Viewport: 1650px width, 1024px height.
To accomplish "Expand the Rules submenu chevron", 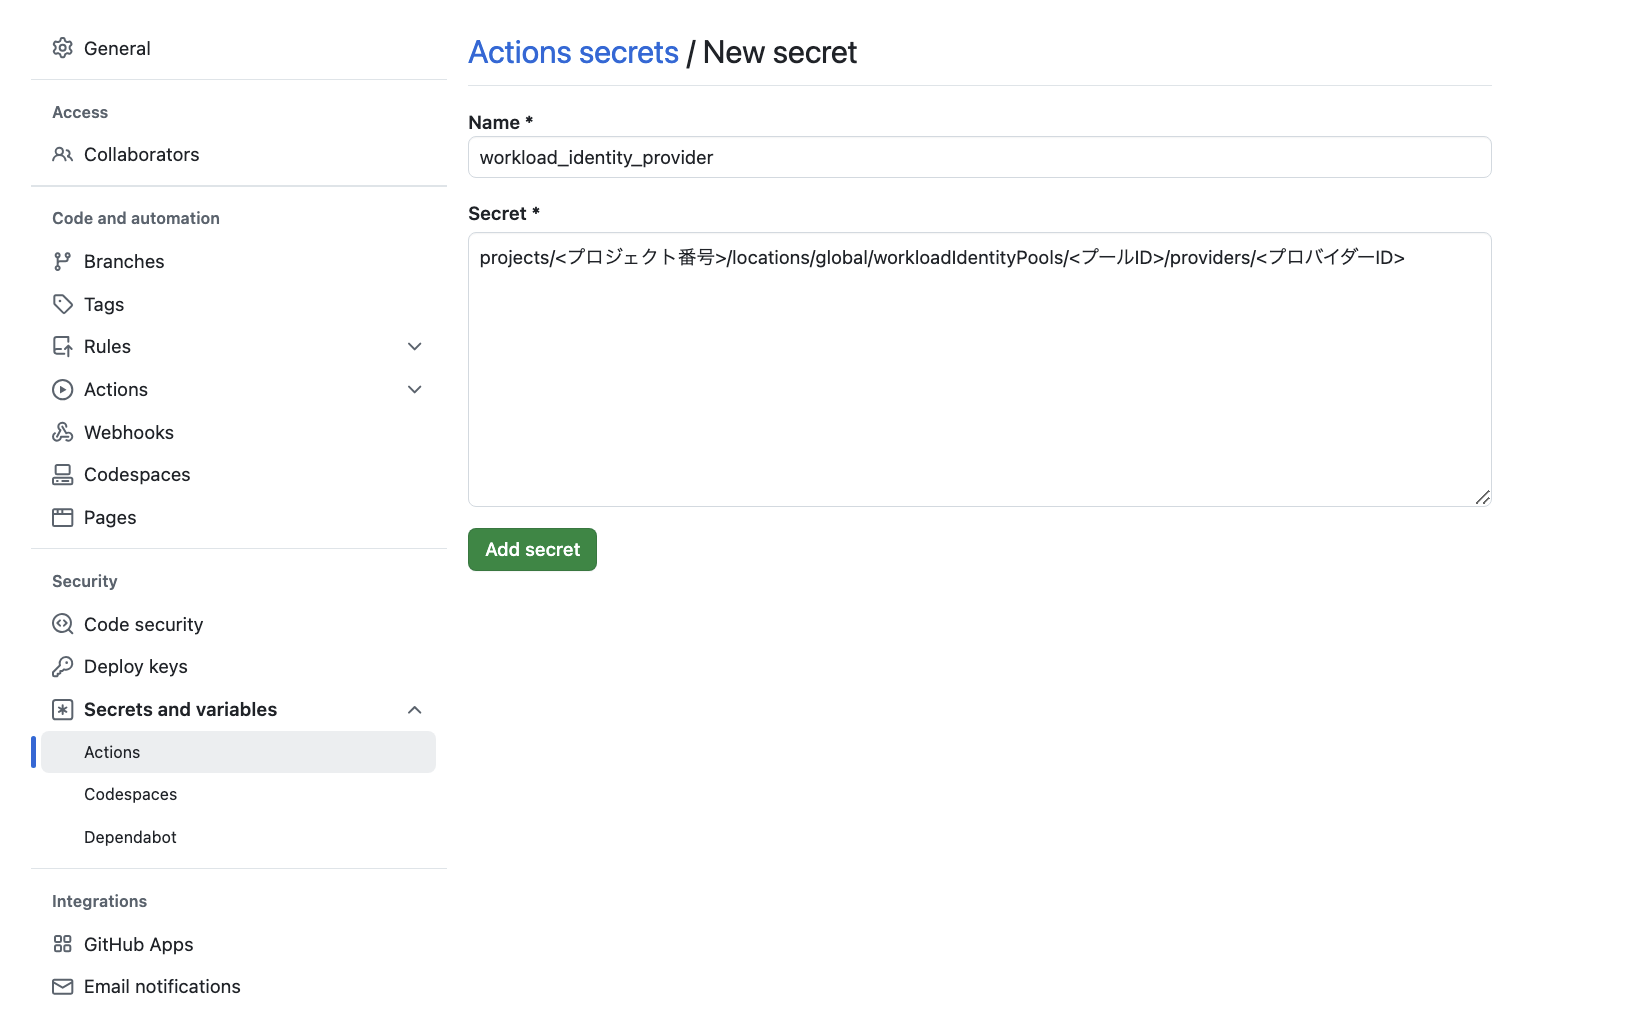I will click(415, 346).
